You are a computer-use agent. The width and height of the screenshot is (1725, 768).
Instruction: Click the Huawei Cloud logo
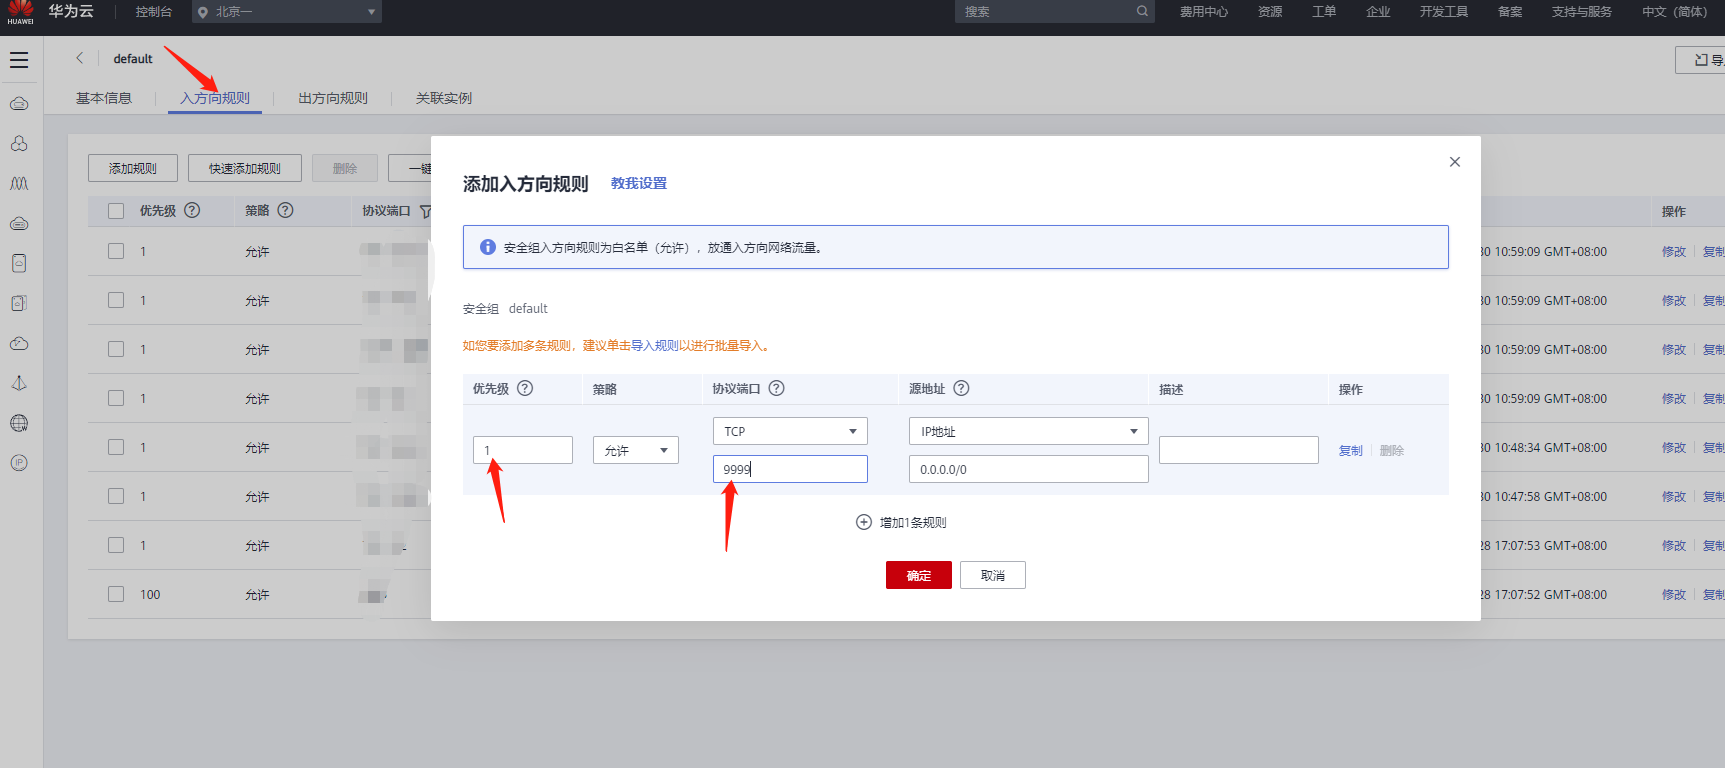(x=21, y=12)
